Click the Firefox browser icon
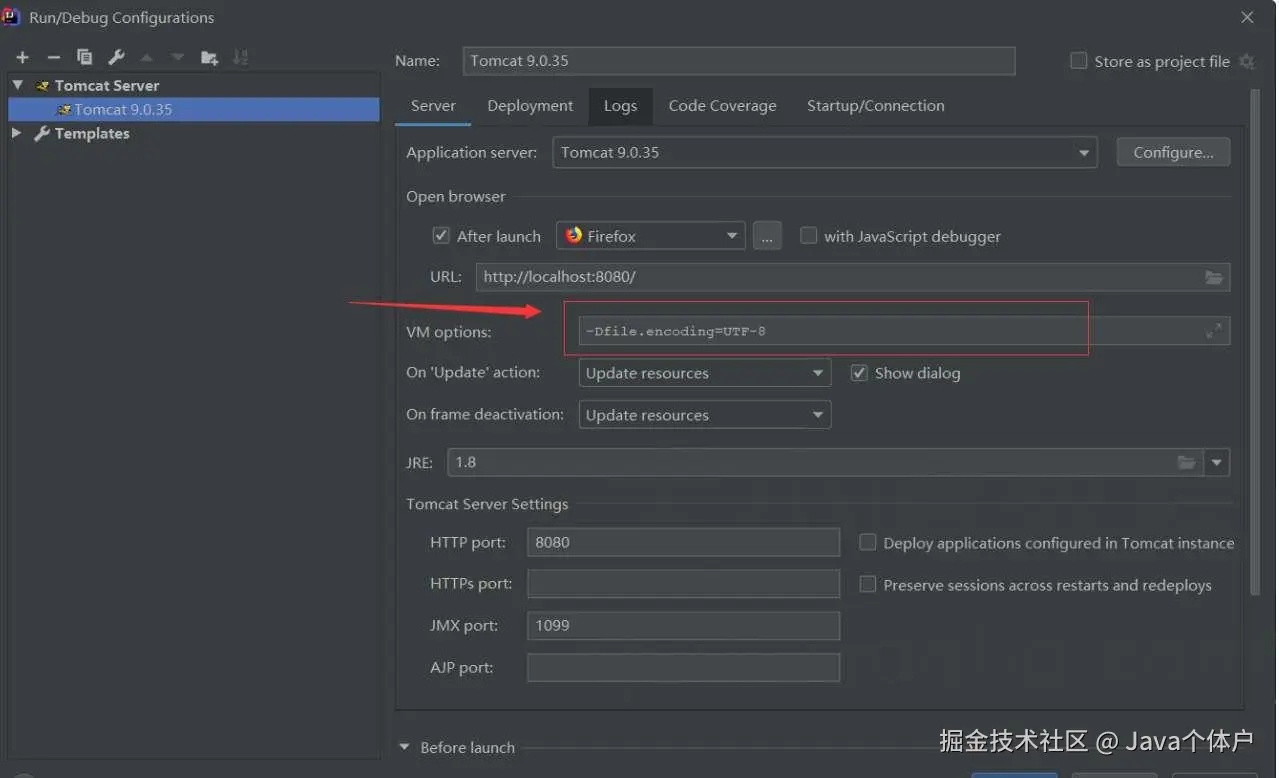This screenshot has width=1279, height=778. click(574, 236)
